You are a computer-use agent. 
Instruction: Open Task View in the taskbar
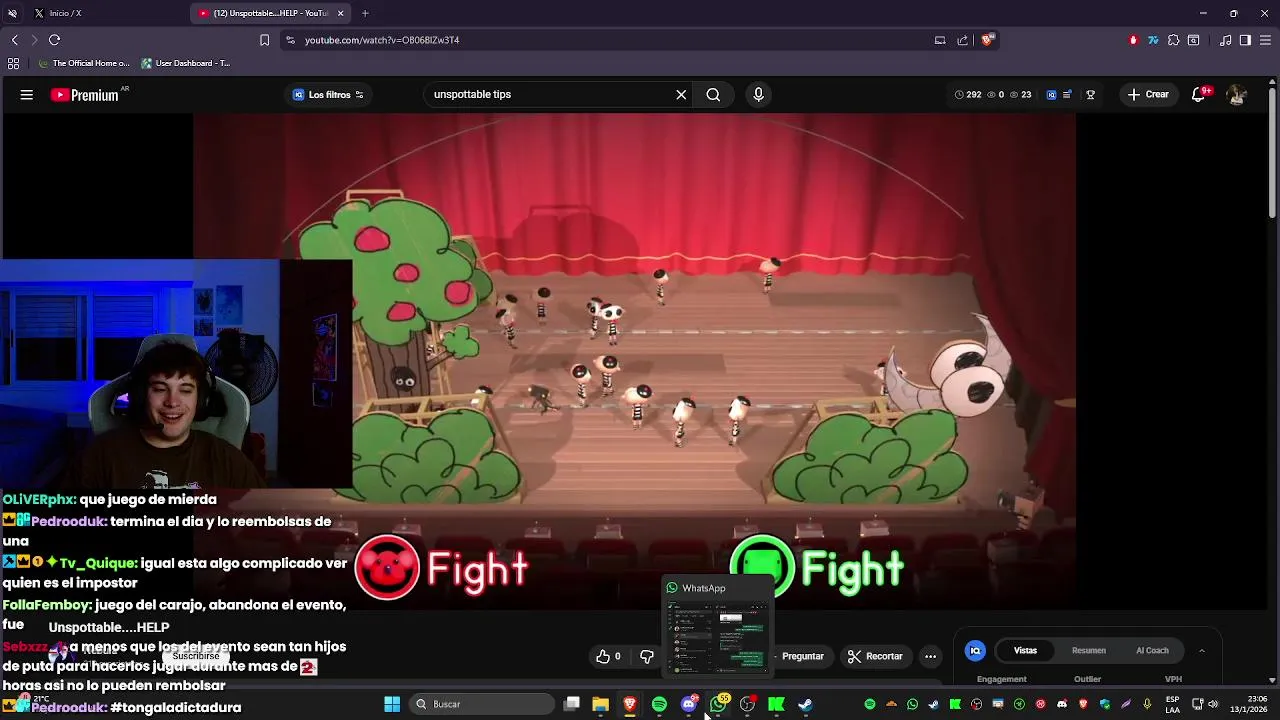pos(571,705)
